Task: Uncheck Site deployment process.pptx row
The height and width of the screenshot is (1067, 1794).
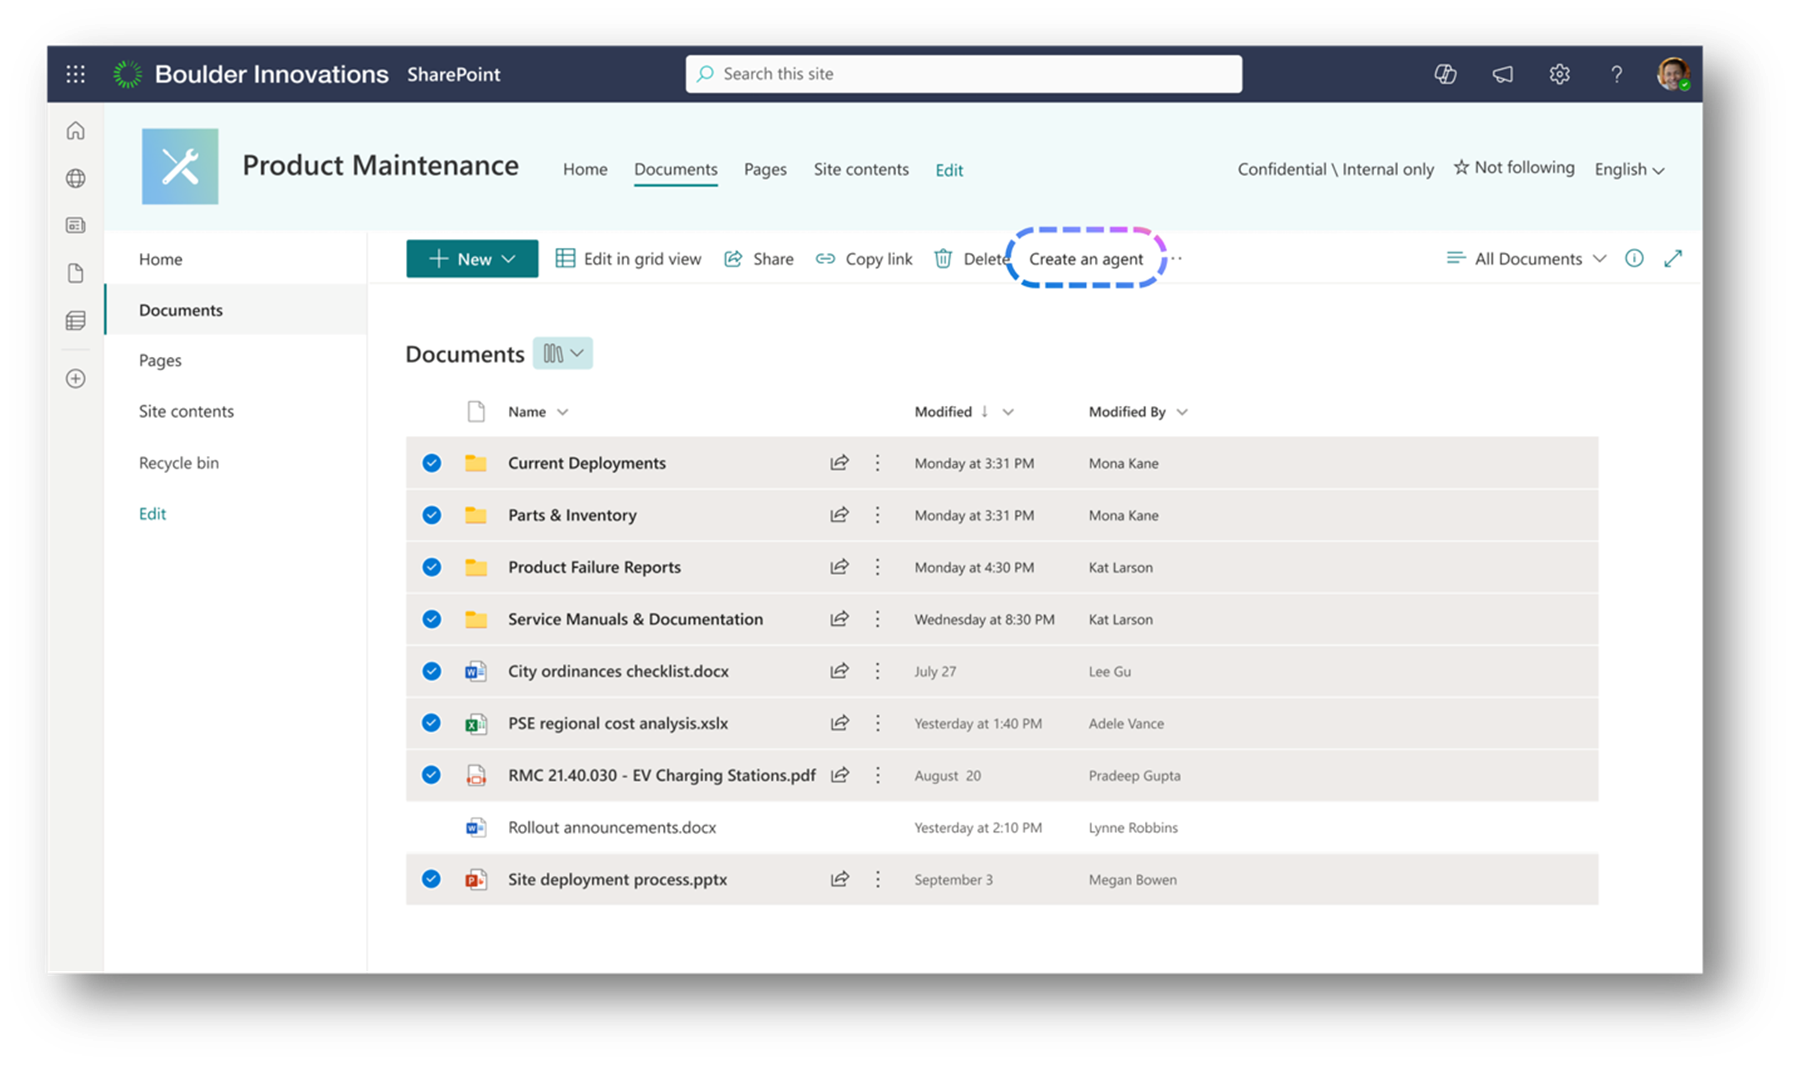Action: pyautogui.click(x=431, y=879)
